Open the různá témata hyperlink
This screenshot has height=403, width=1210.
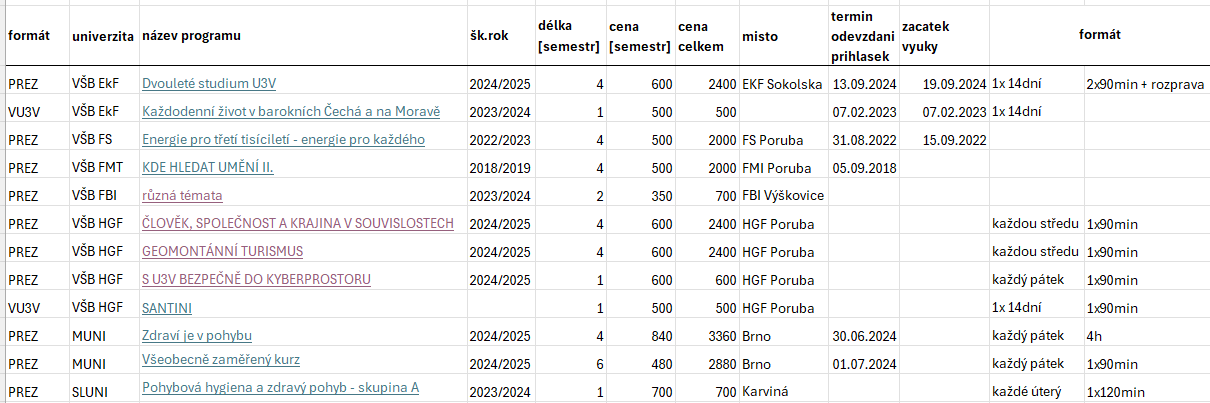click(x=182, y=196)
